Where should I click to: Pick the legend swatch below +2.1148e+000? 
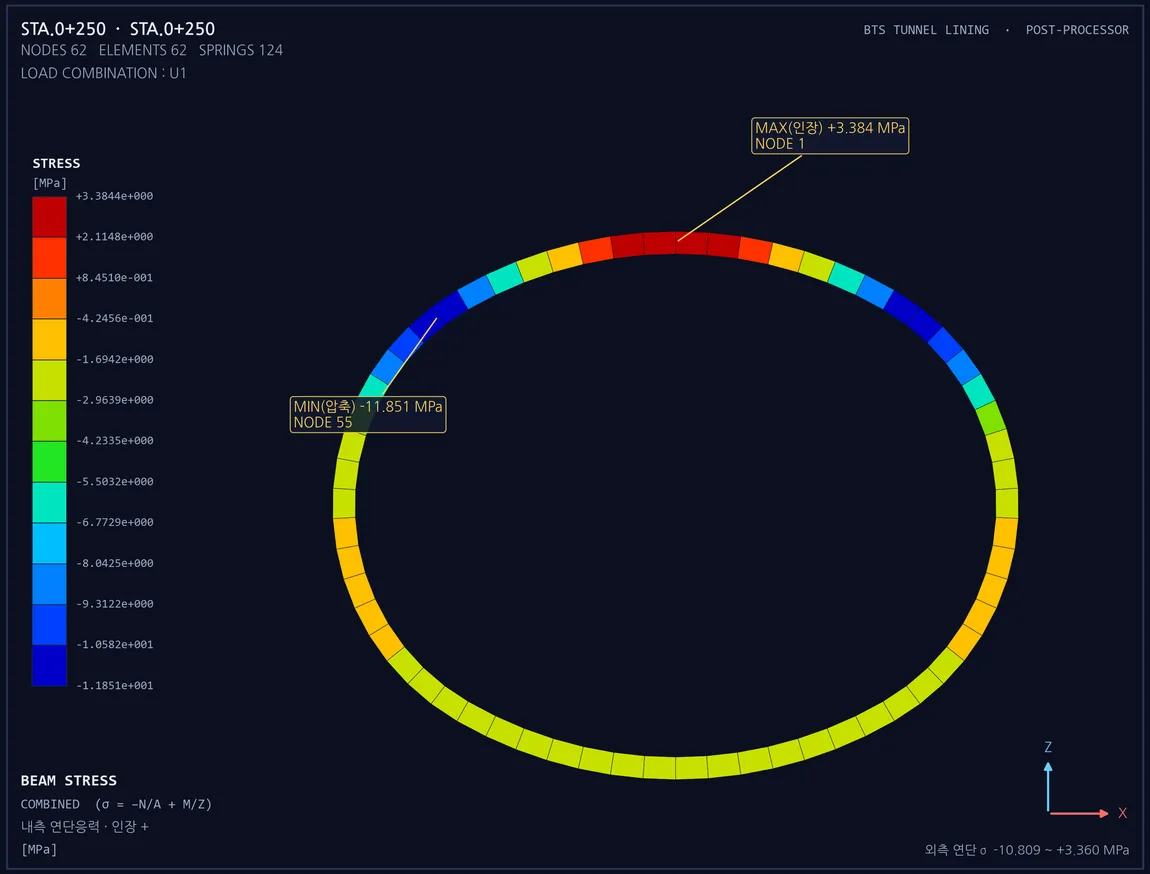click(49, 257)
